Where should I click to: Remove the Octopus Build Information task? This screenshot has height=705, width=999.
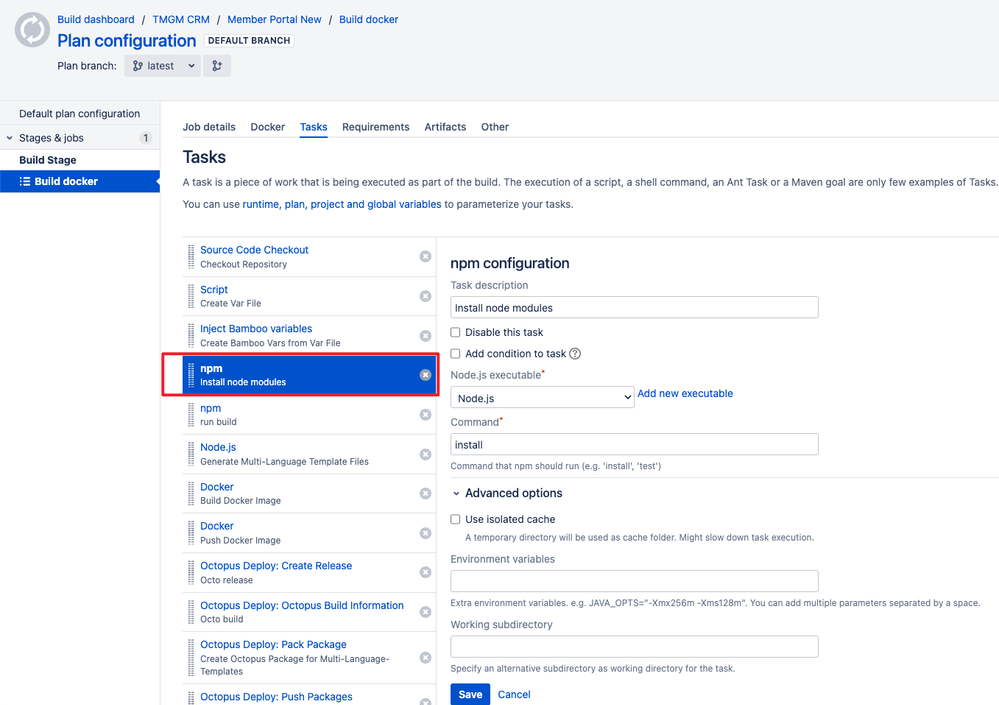click(x=426, y=612)
